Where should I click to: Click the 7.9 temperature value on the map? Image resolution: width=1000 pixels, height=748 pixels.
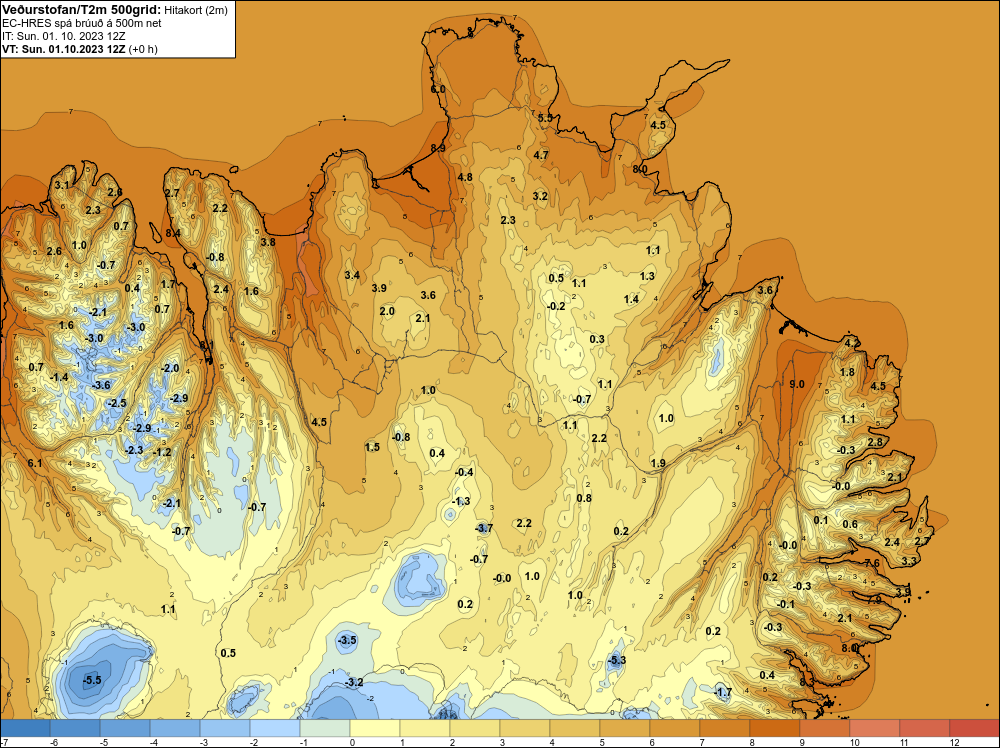[874, 599]
